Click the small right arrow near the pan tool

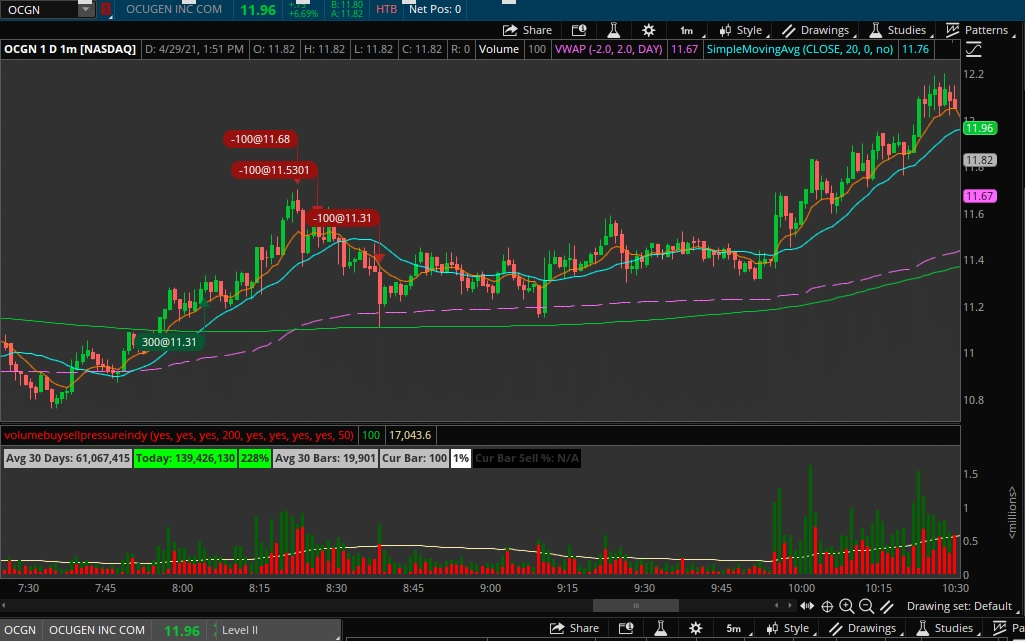click(x=790, y=606)
